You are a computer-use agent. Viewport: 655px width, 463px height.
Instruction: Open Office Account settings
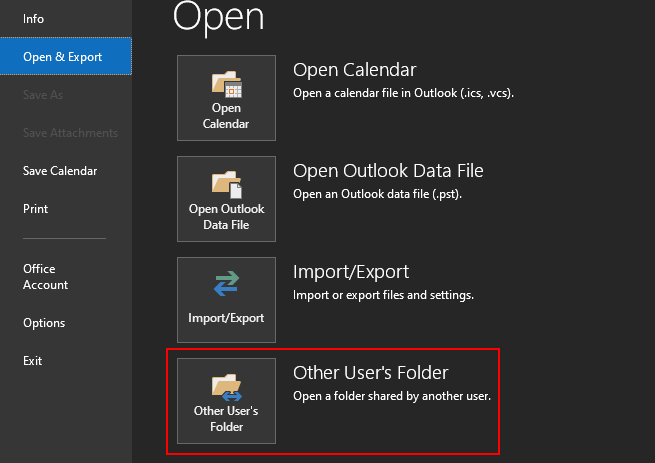[x=46, y=277]
